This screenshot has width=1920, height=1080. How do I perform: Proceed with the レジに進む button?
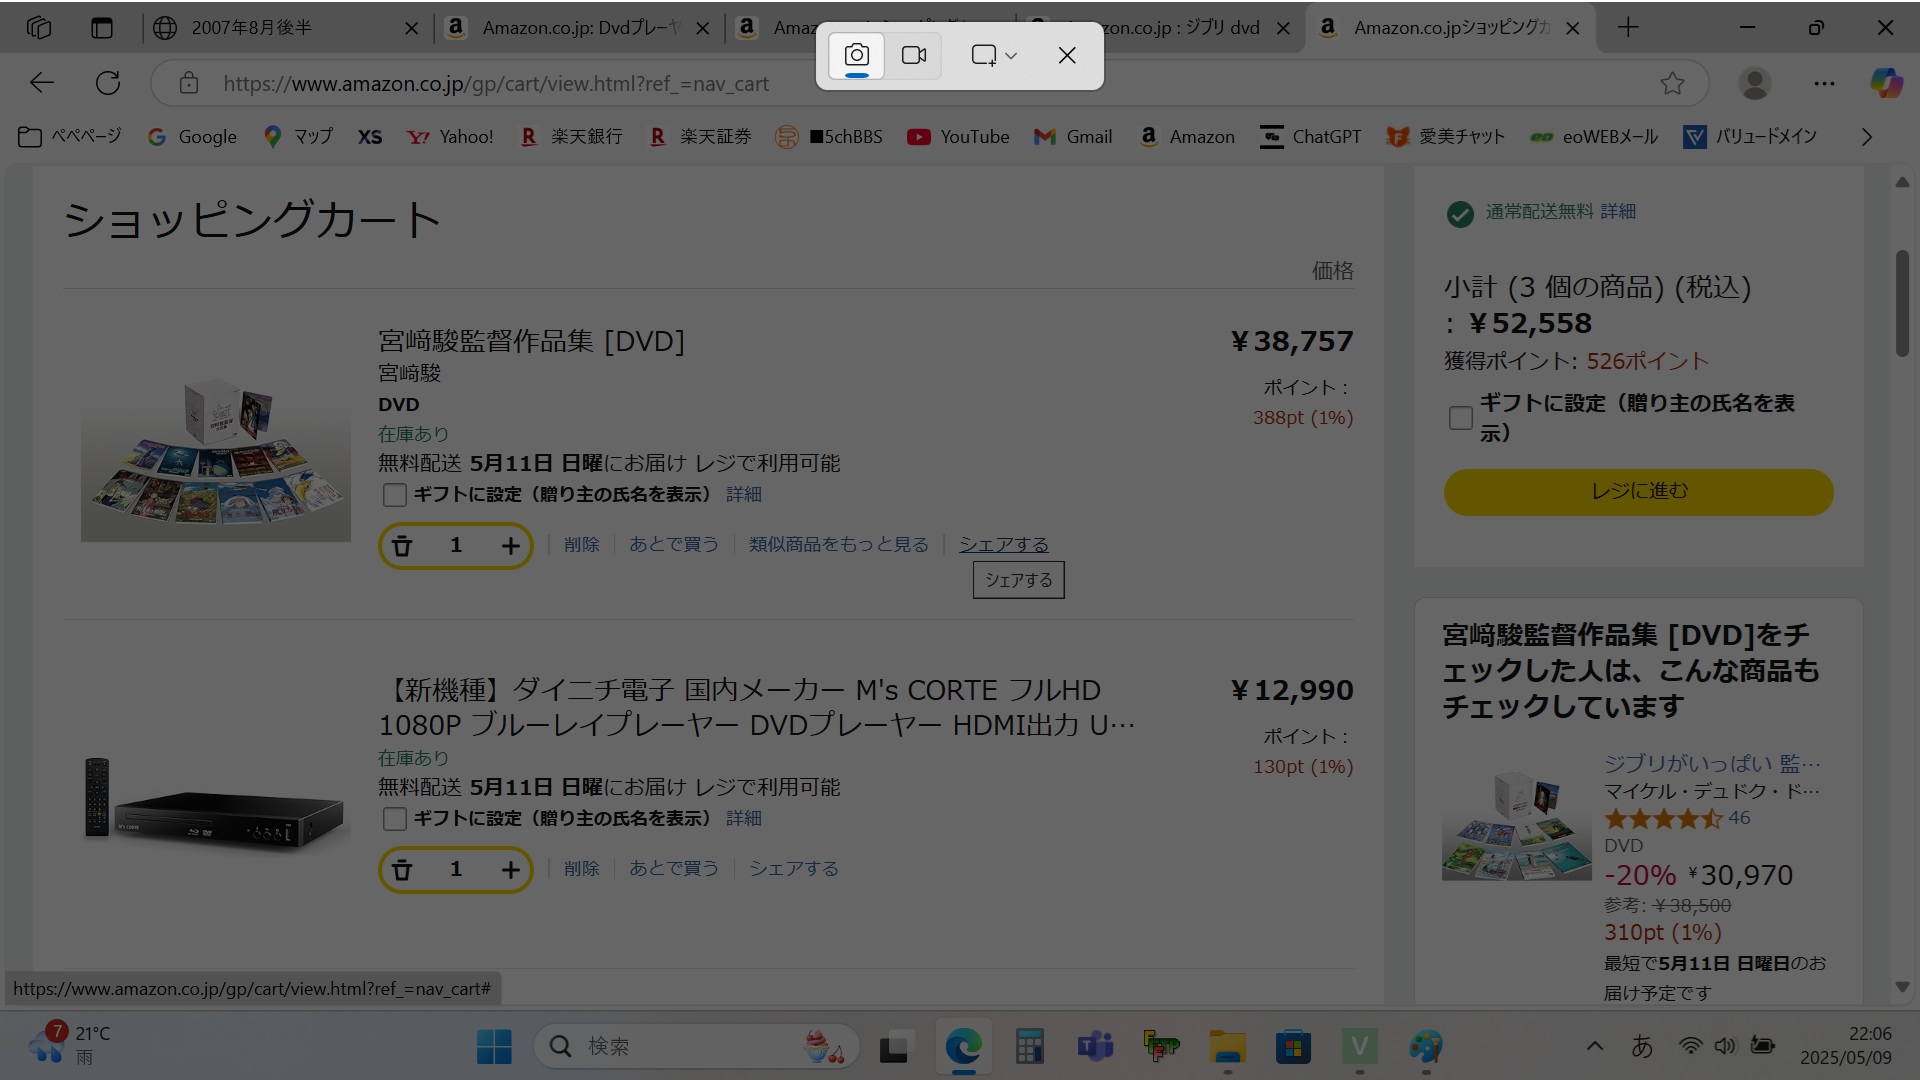click(x=1638, y=492)
